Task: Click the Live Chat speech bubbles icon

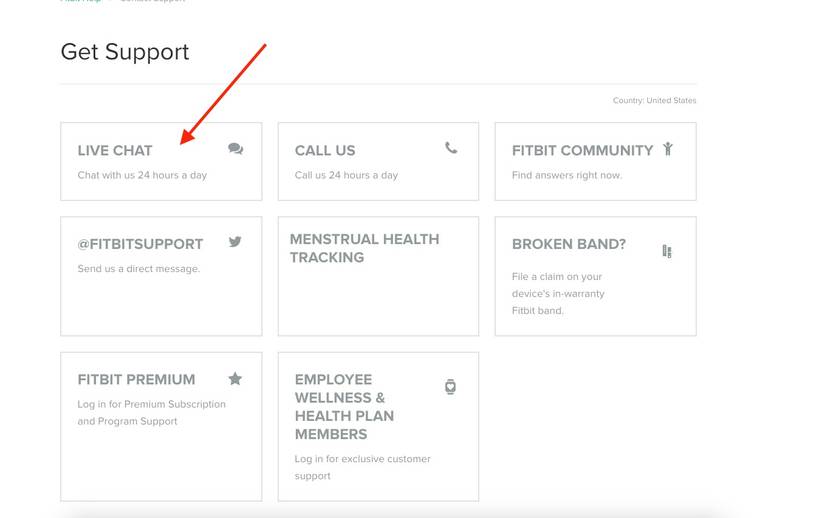Action: [x=235, y=149]
